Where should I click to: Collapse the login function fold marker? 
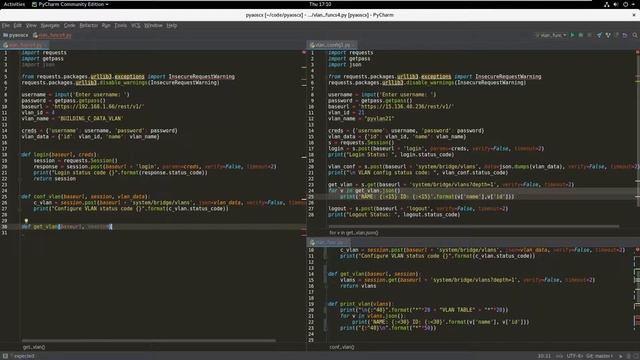(20, 155)
